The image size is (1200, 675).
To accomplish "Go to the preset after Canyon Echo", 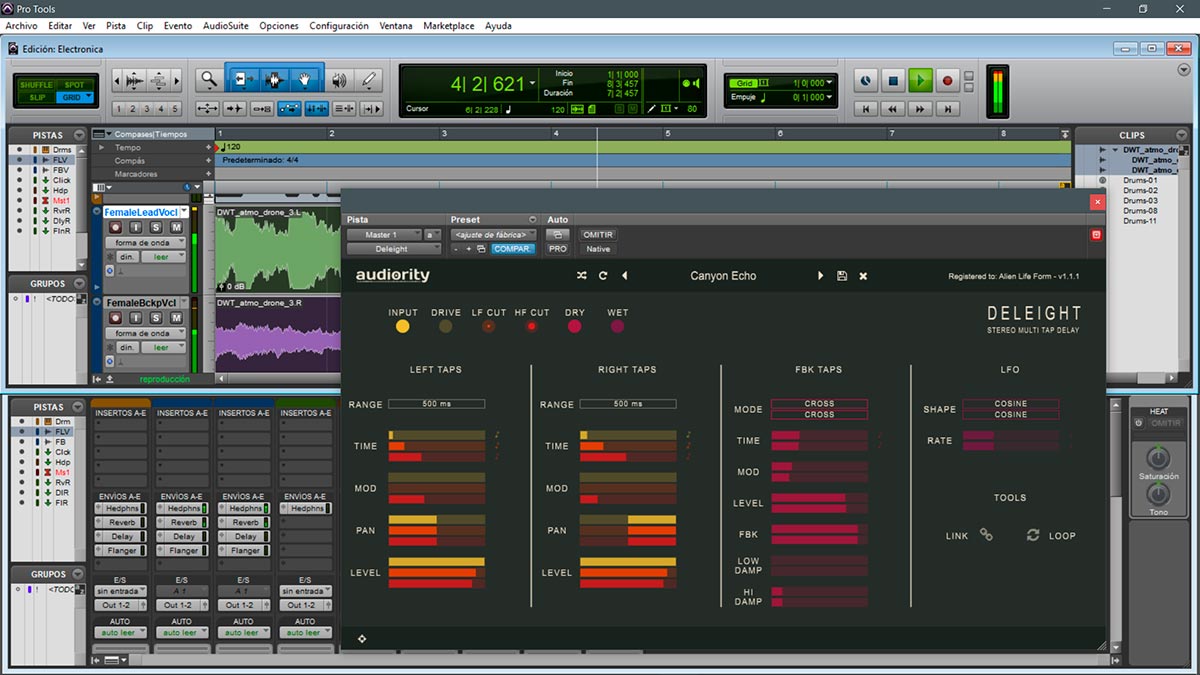I will coord(821,276).
